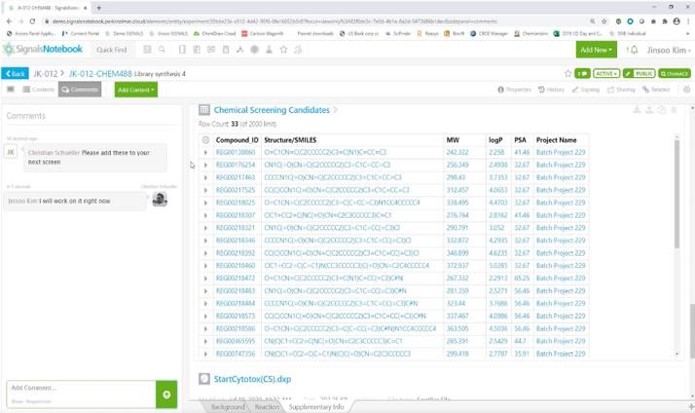Toggle the ACTIVE status badge

click(605, 73)
